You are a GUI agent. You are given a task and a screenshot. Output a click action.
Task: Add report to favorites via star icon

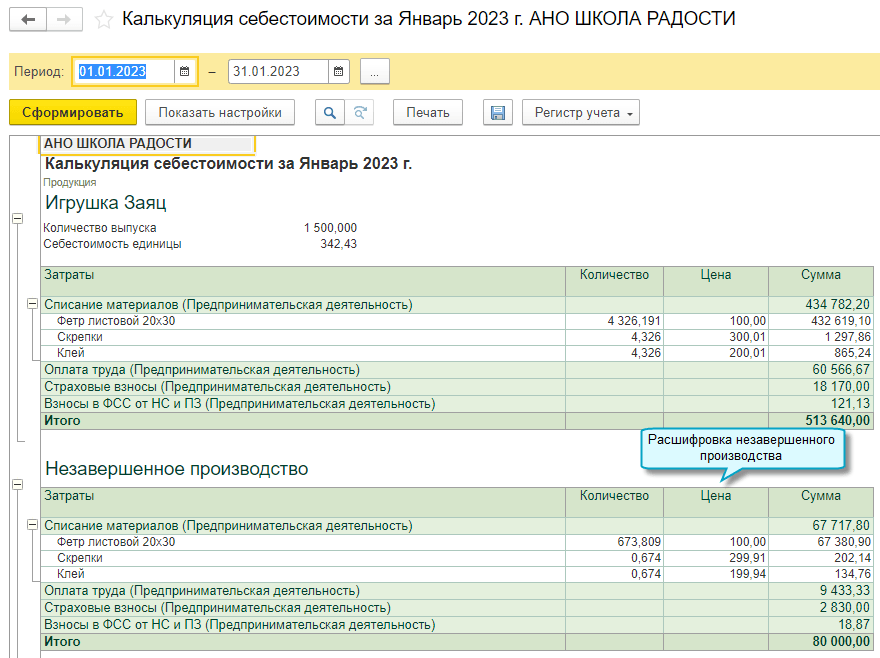(x=103, y=20)
